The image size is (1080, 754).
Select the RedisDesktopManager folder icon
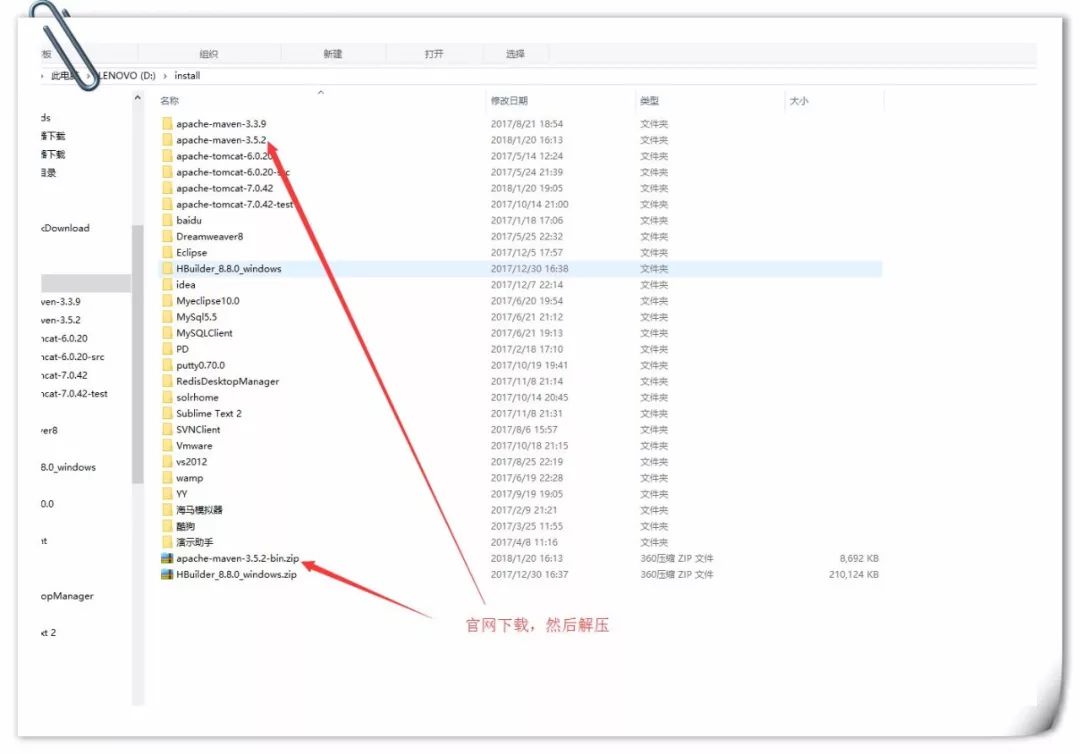[167, 381]
